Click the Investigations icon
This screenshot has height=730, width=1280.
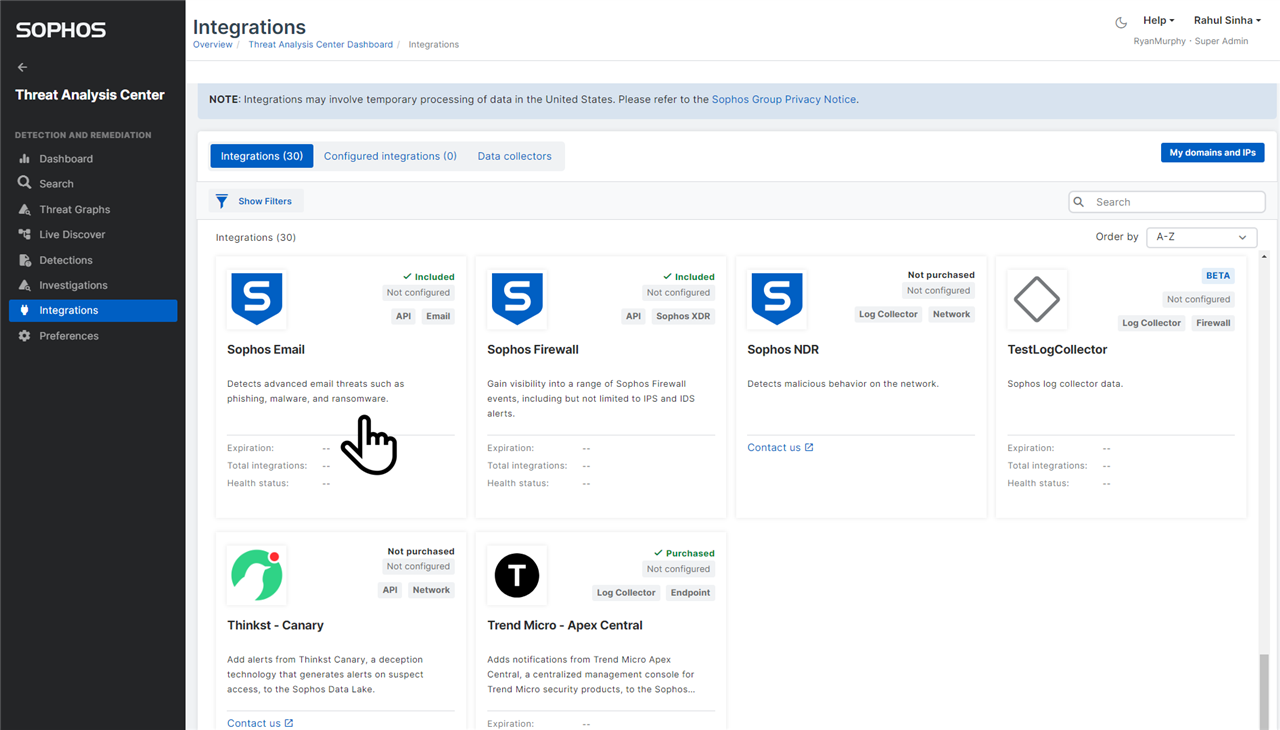pos(25,285)
